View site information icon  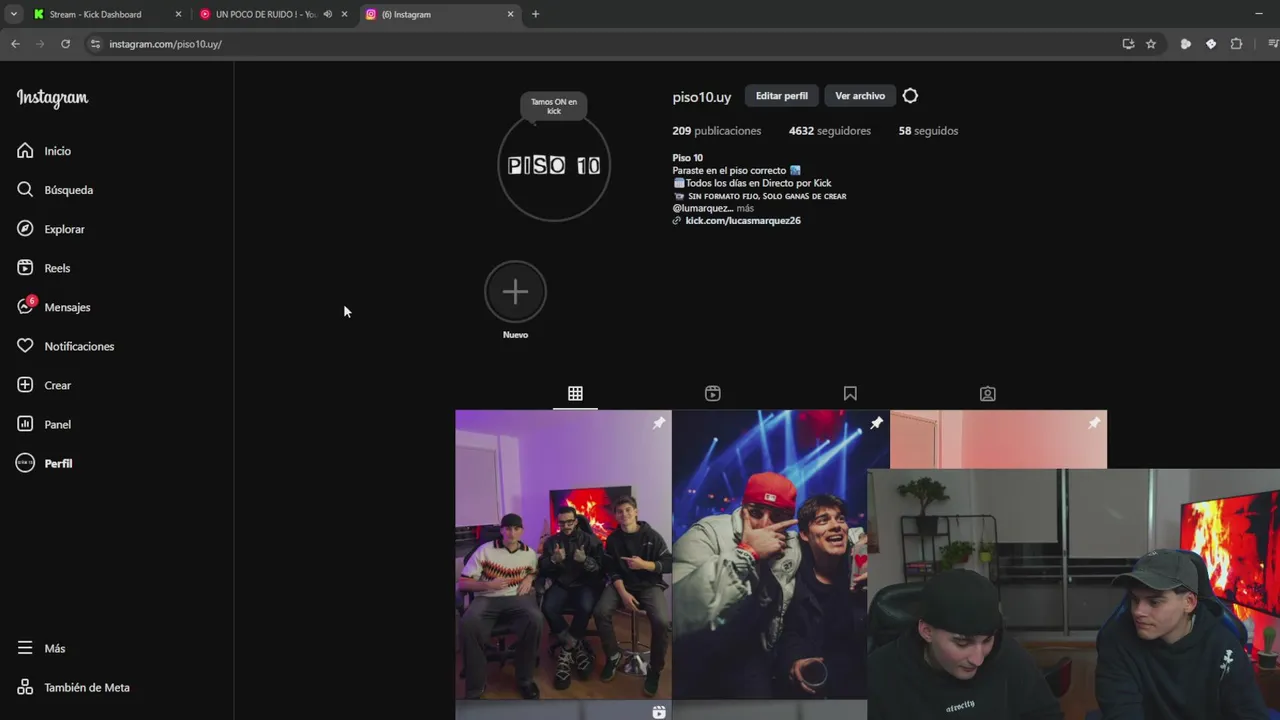click(x=95, y=44)
